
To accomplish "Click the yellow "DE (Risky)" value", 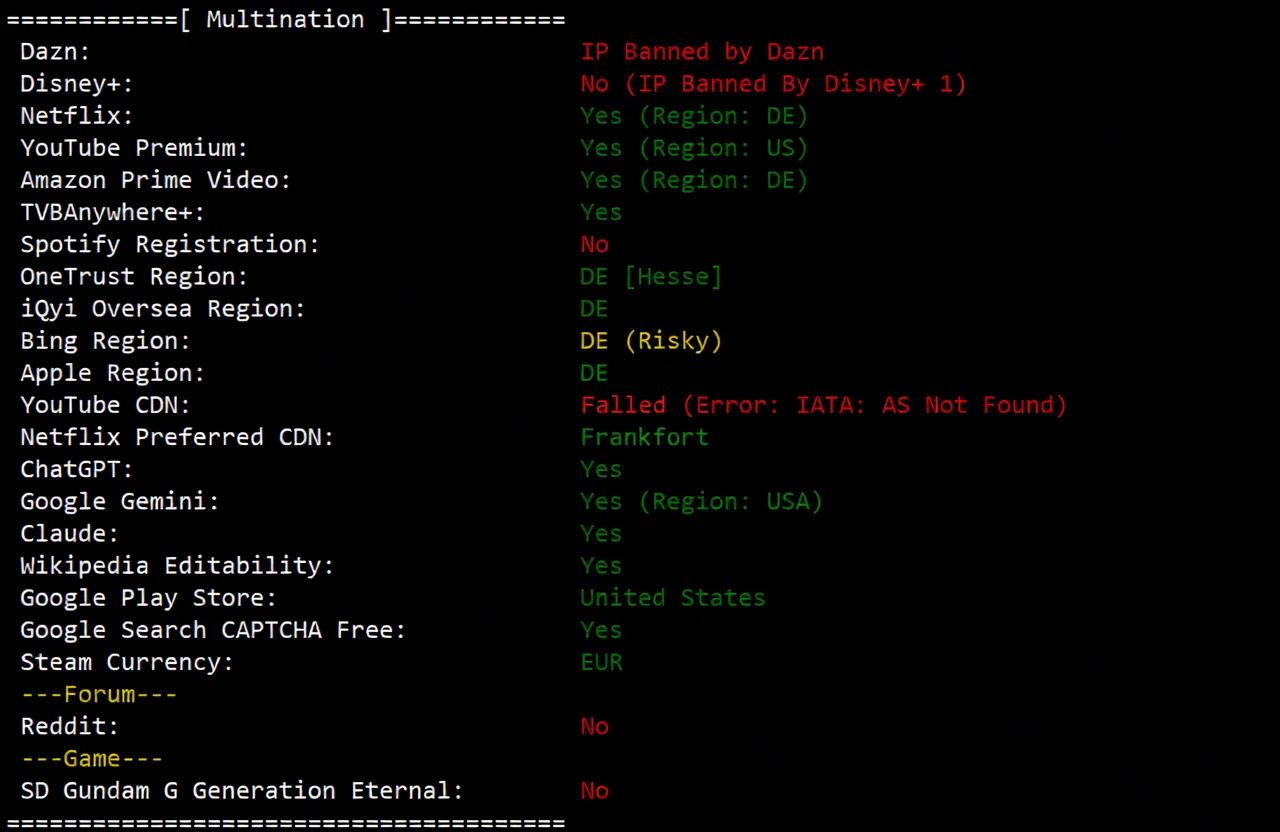I will click(x=651, y=341).
